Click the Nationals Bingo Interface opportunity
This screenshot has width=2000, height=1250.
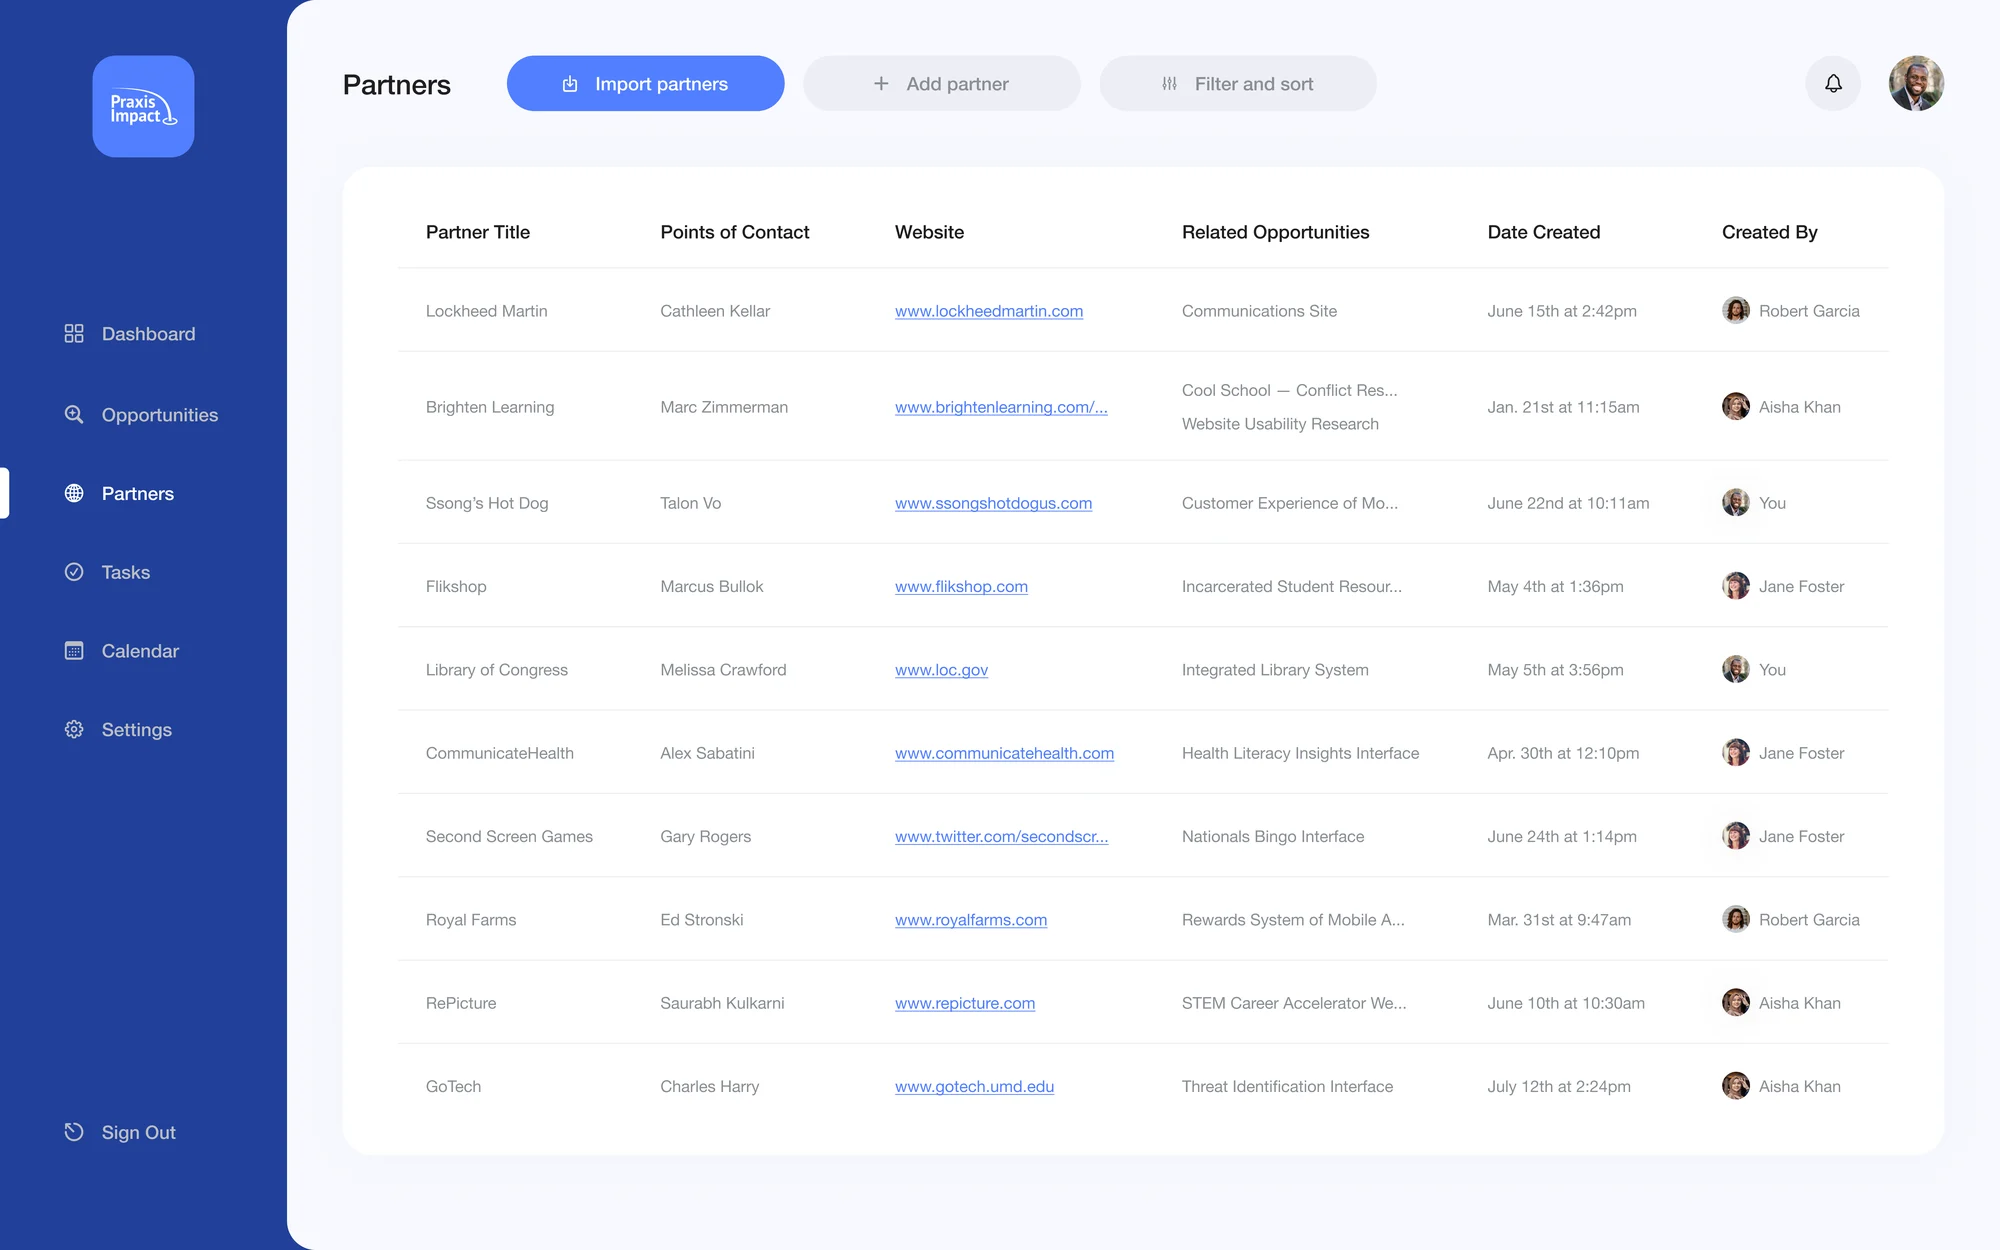click(1273, 836)
